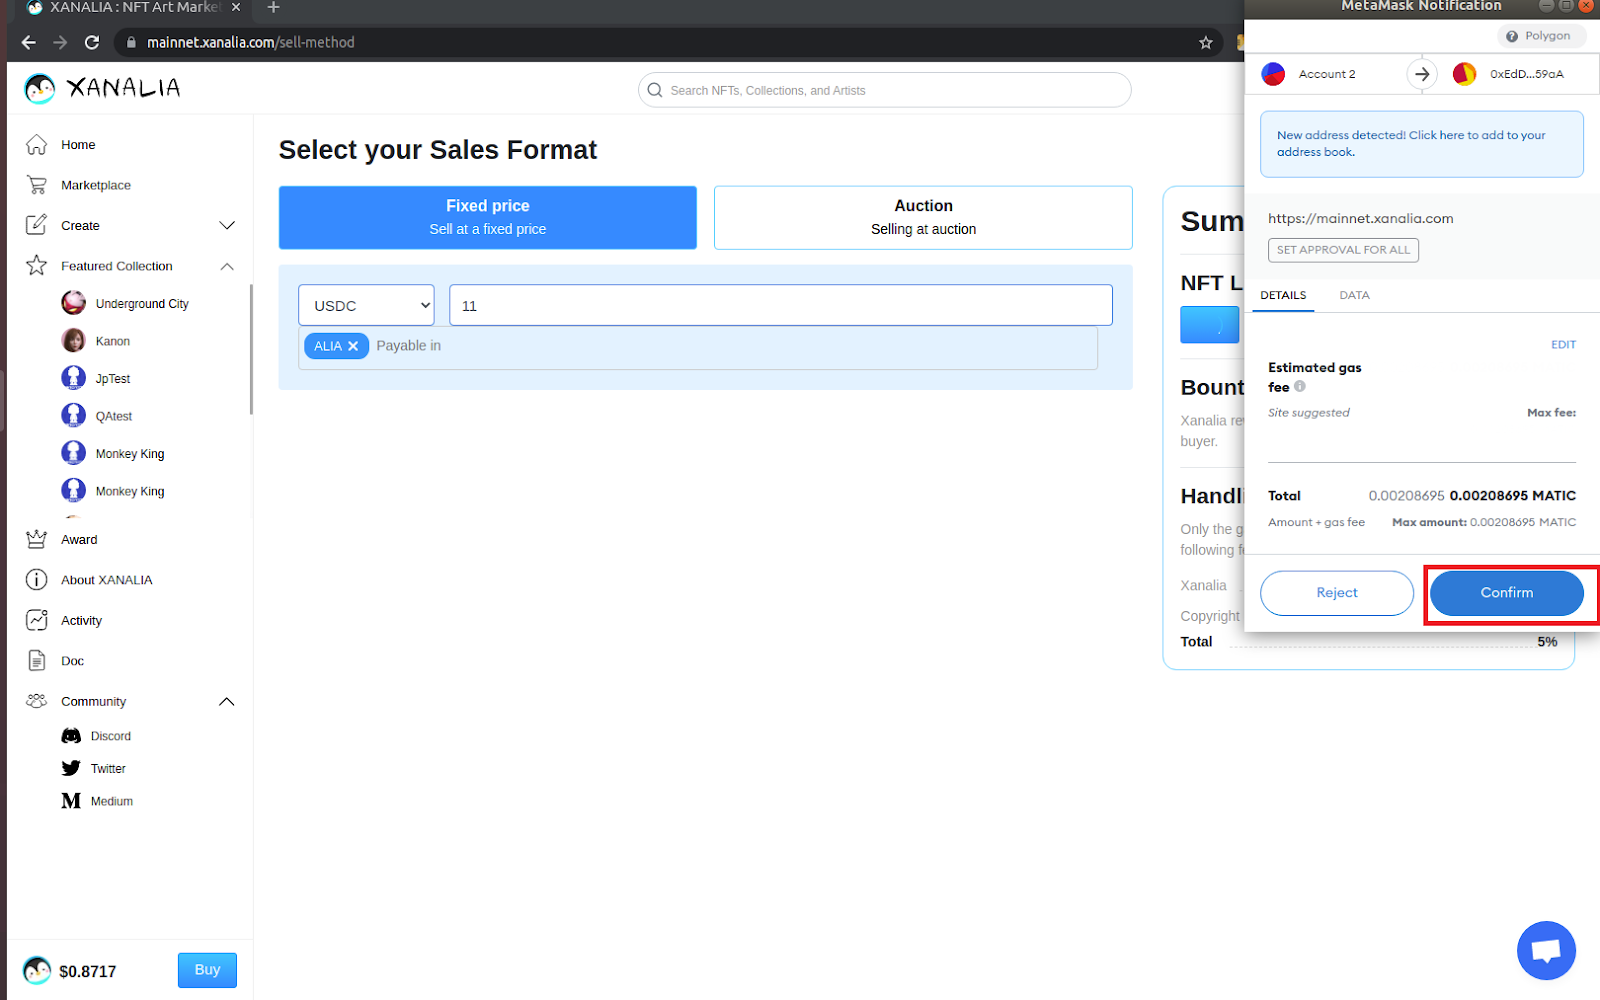The width and height of the screenshot is (1600, 1000).
Task: Click the Create pencil icon
Action: [37, 225]
